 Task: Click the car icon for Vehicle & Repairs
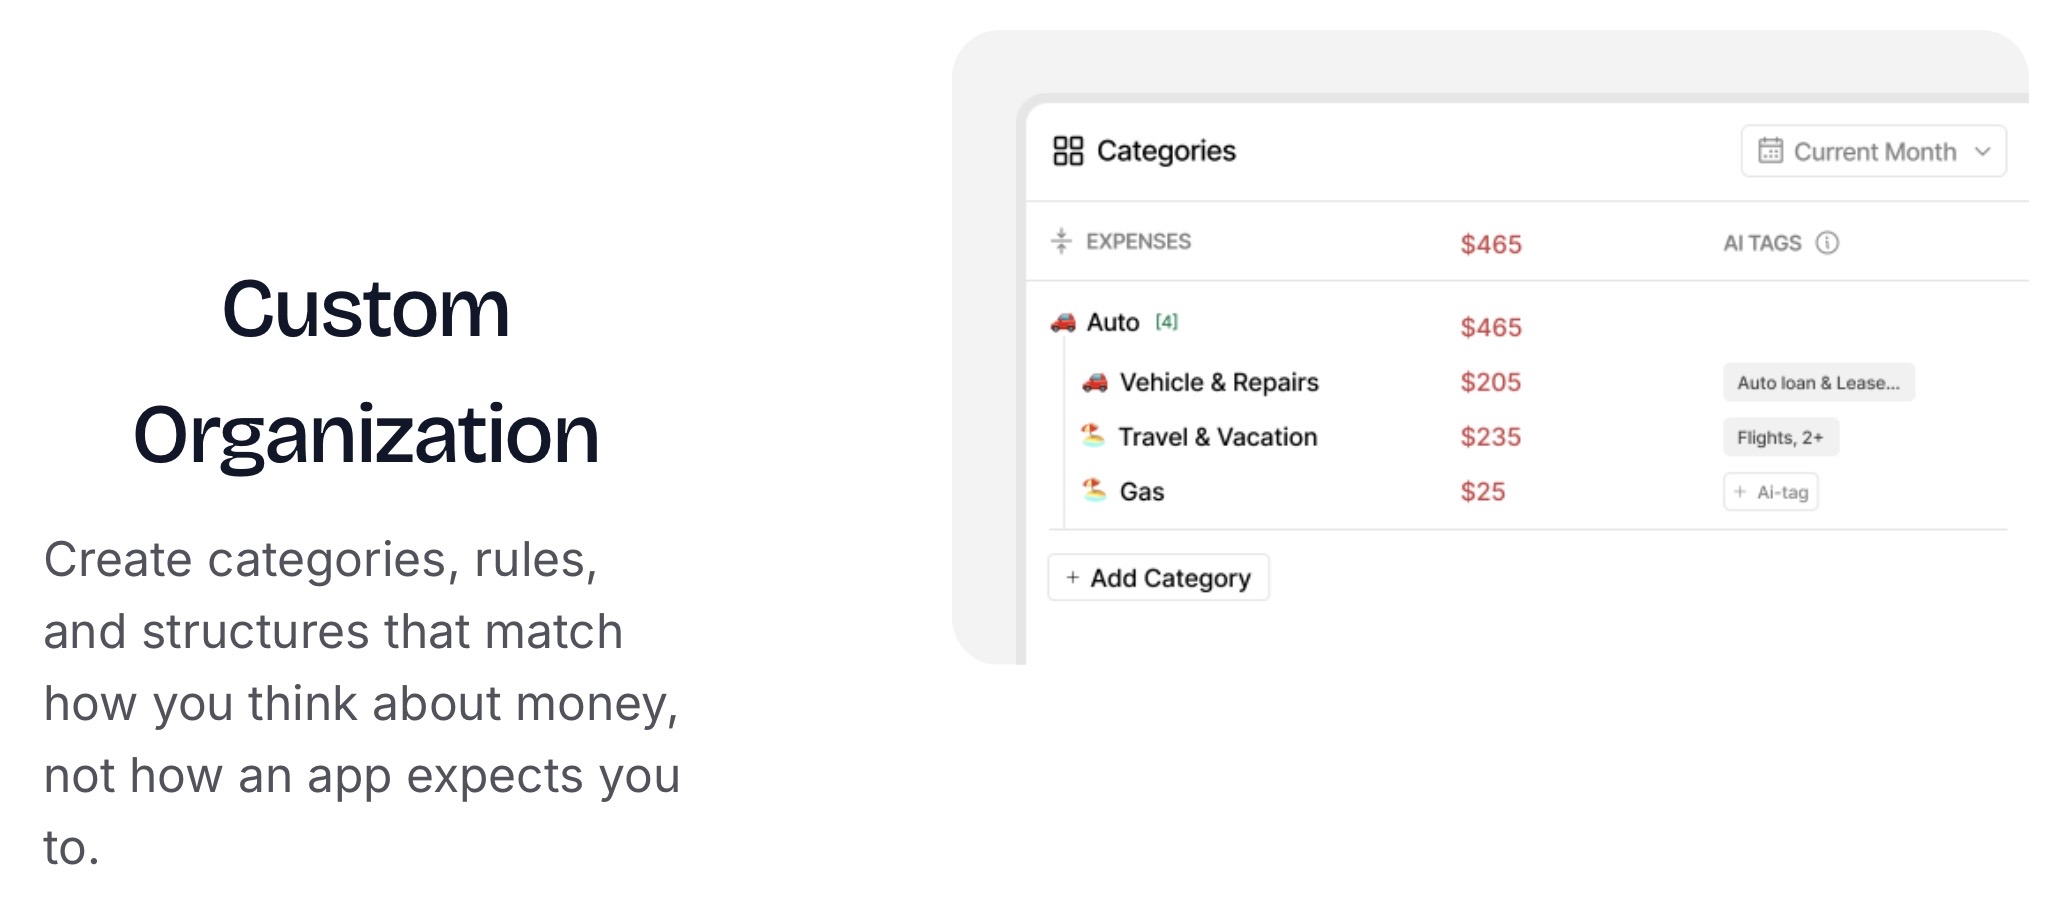tap(1096, 382)
